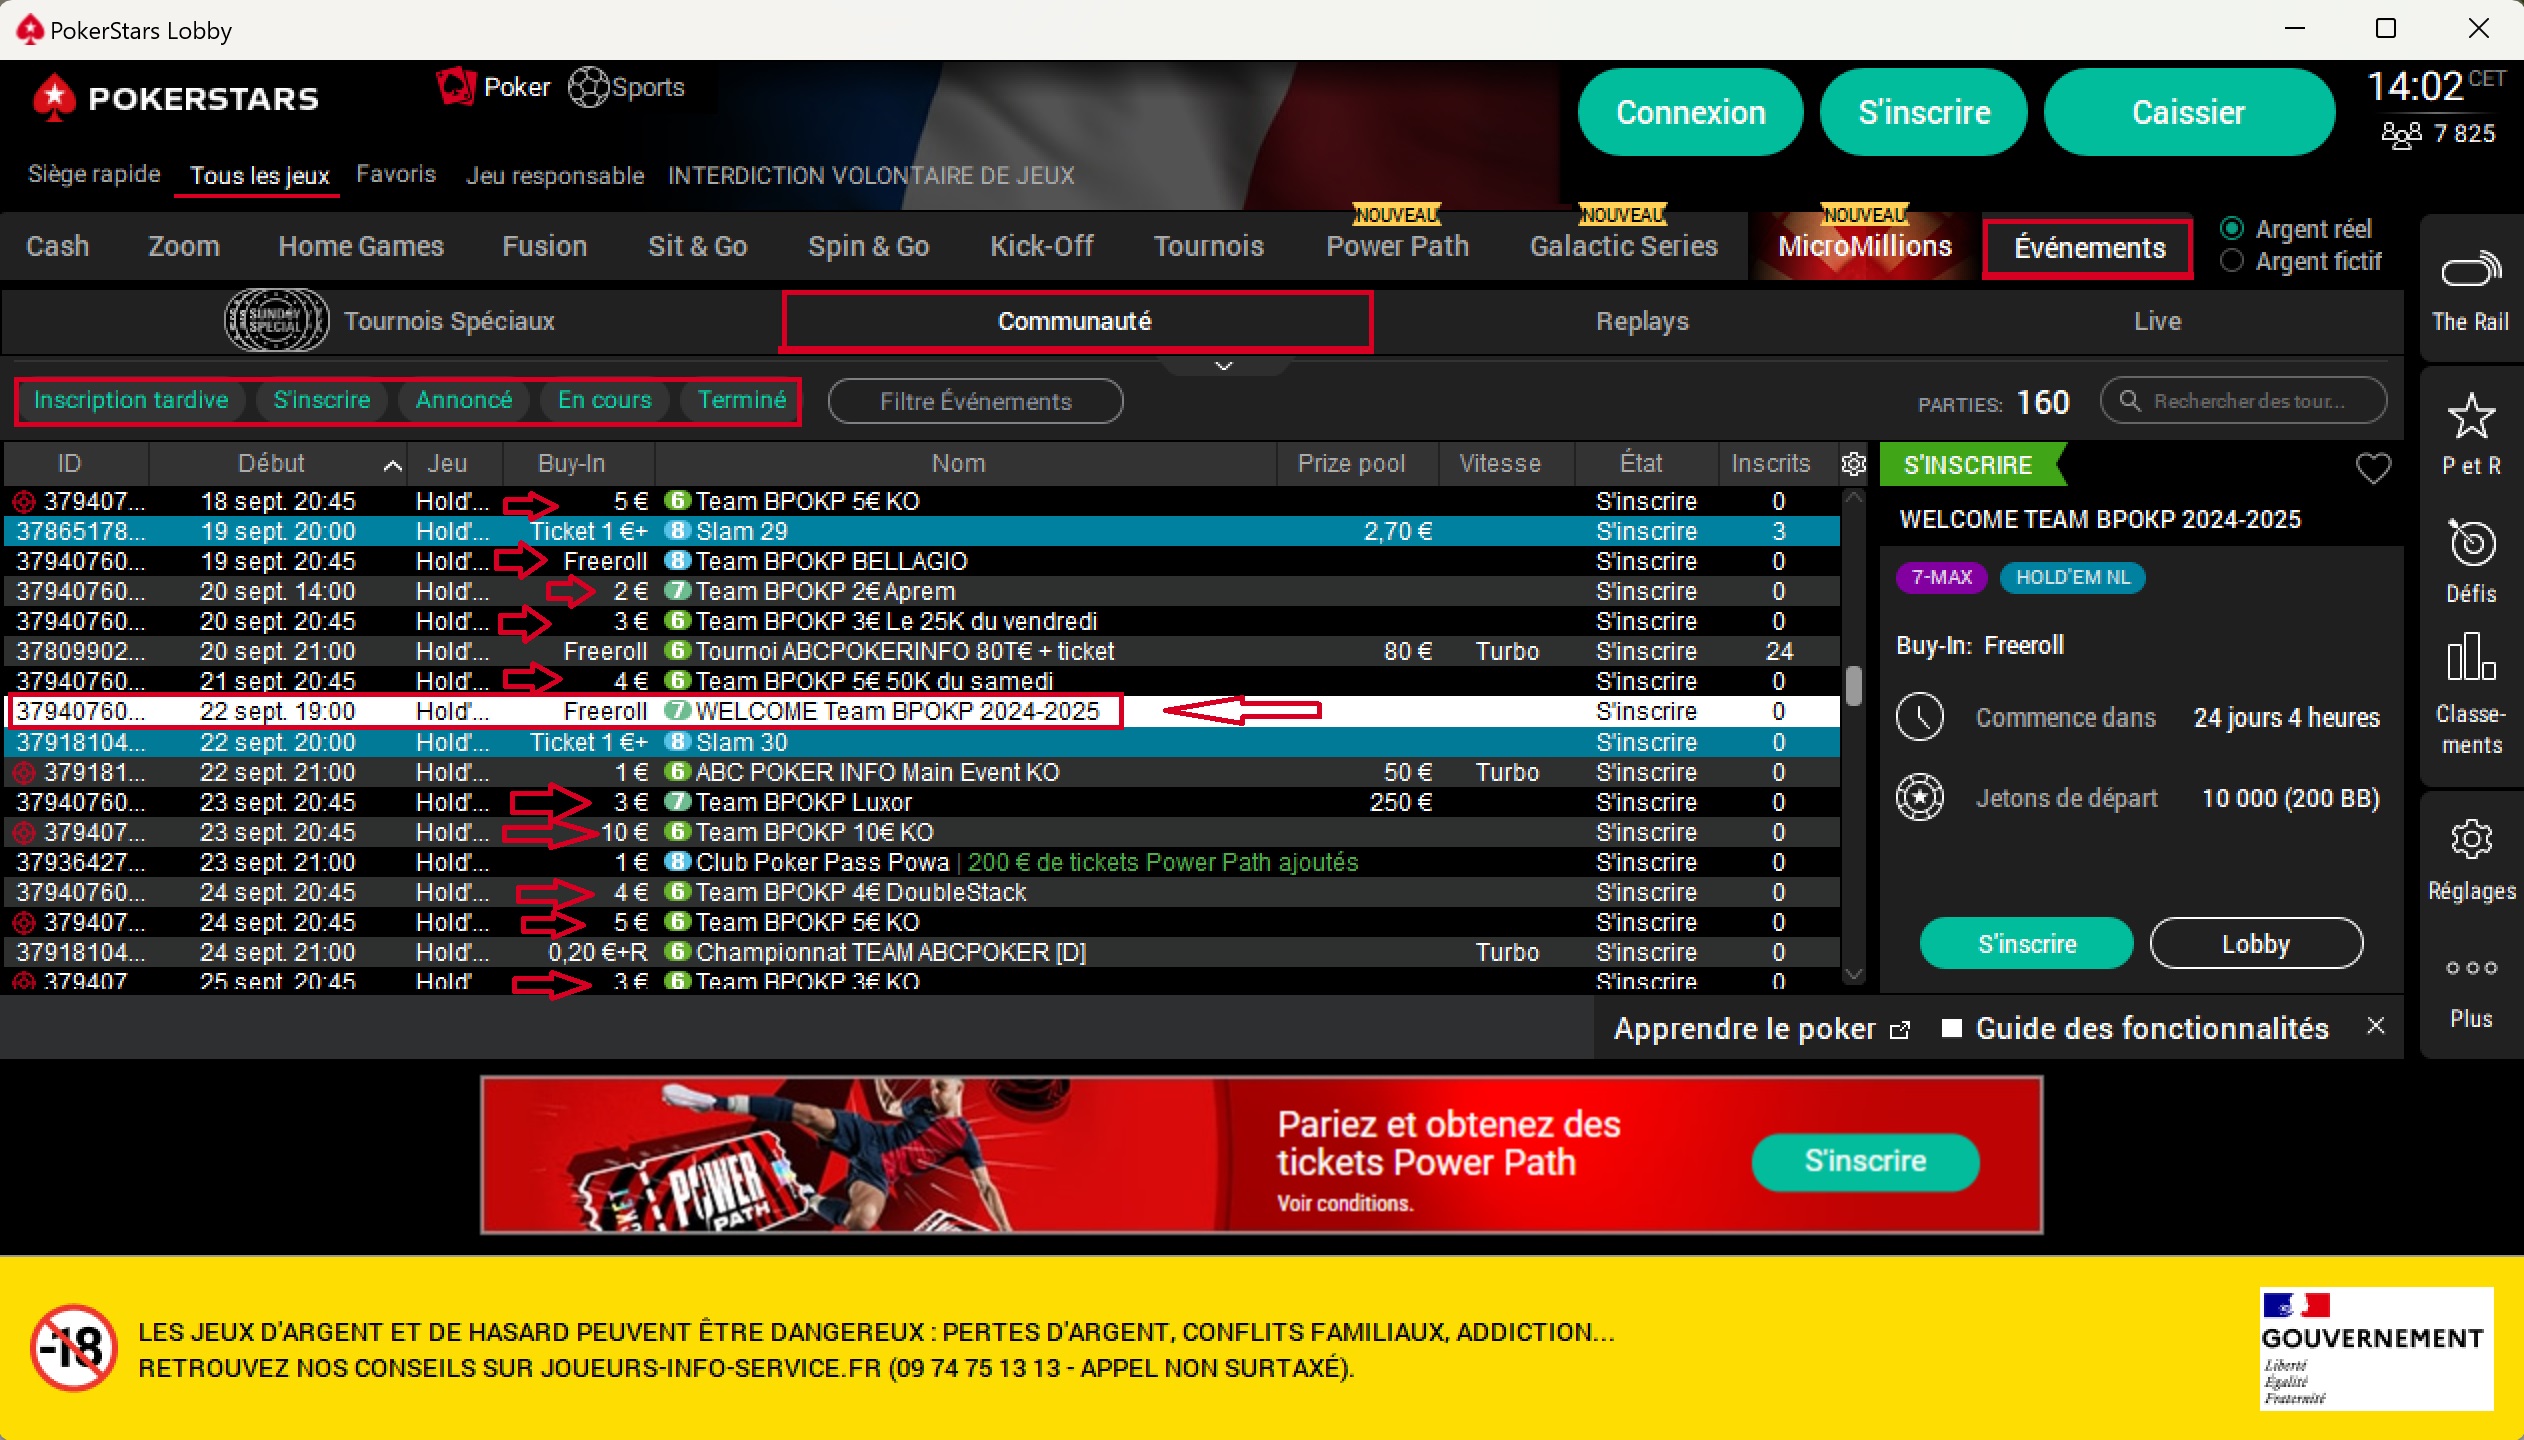Click the HOLD'EM NL tag
The height and width of the screenshot is (1440, 2524).
tap(2072, 577)
